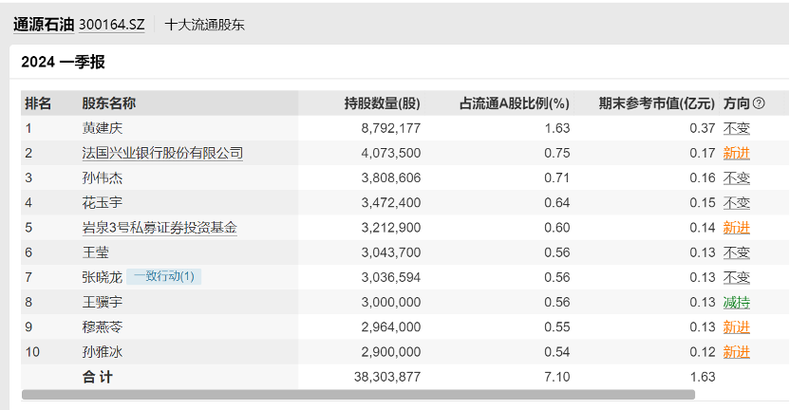The height and width of the screenshot is (410, 790).
Task: Click total shares value 38,303,877
Action: pyautogui.click(x=387, y=377)
